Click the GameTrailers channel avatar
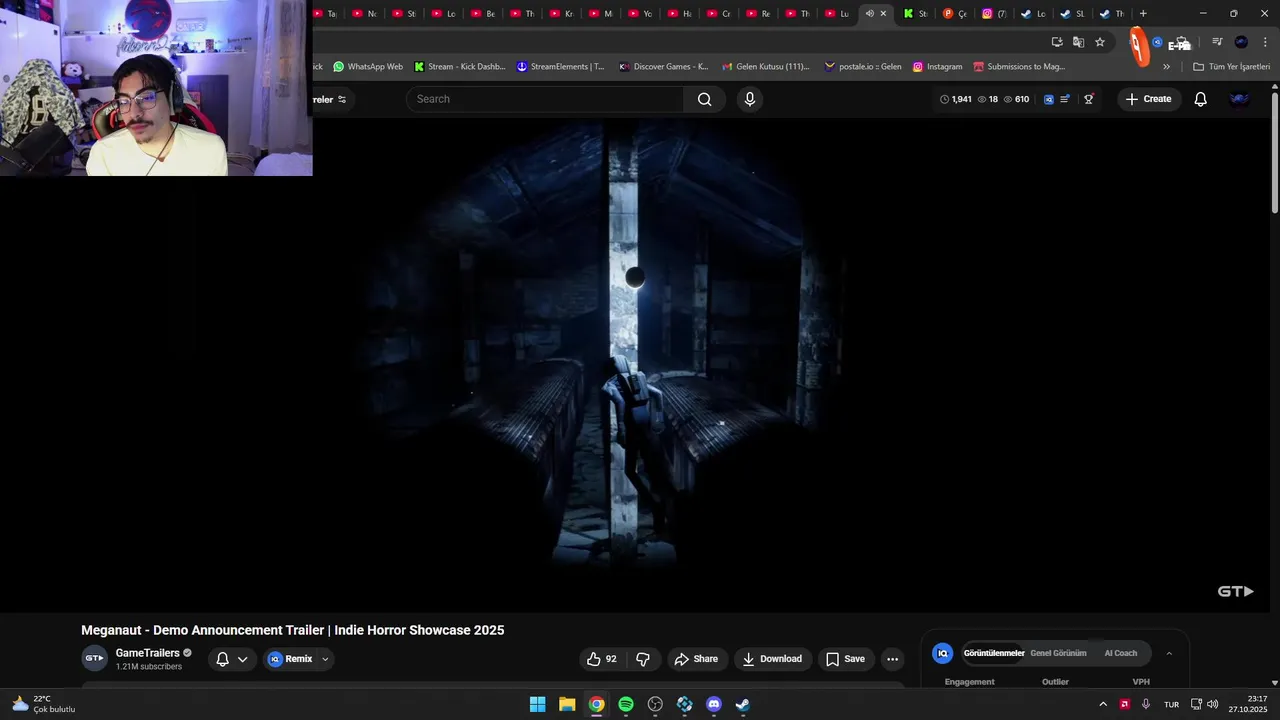The image size is (1280, 720). click(x=94, y=658)
